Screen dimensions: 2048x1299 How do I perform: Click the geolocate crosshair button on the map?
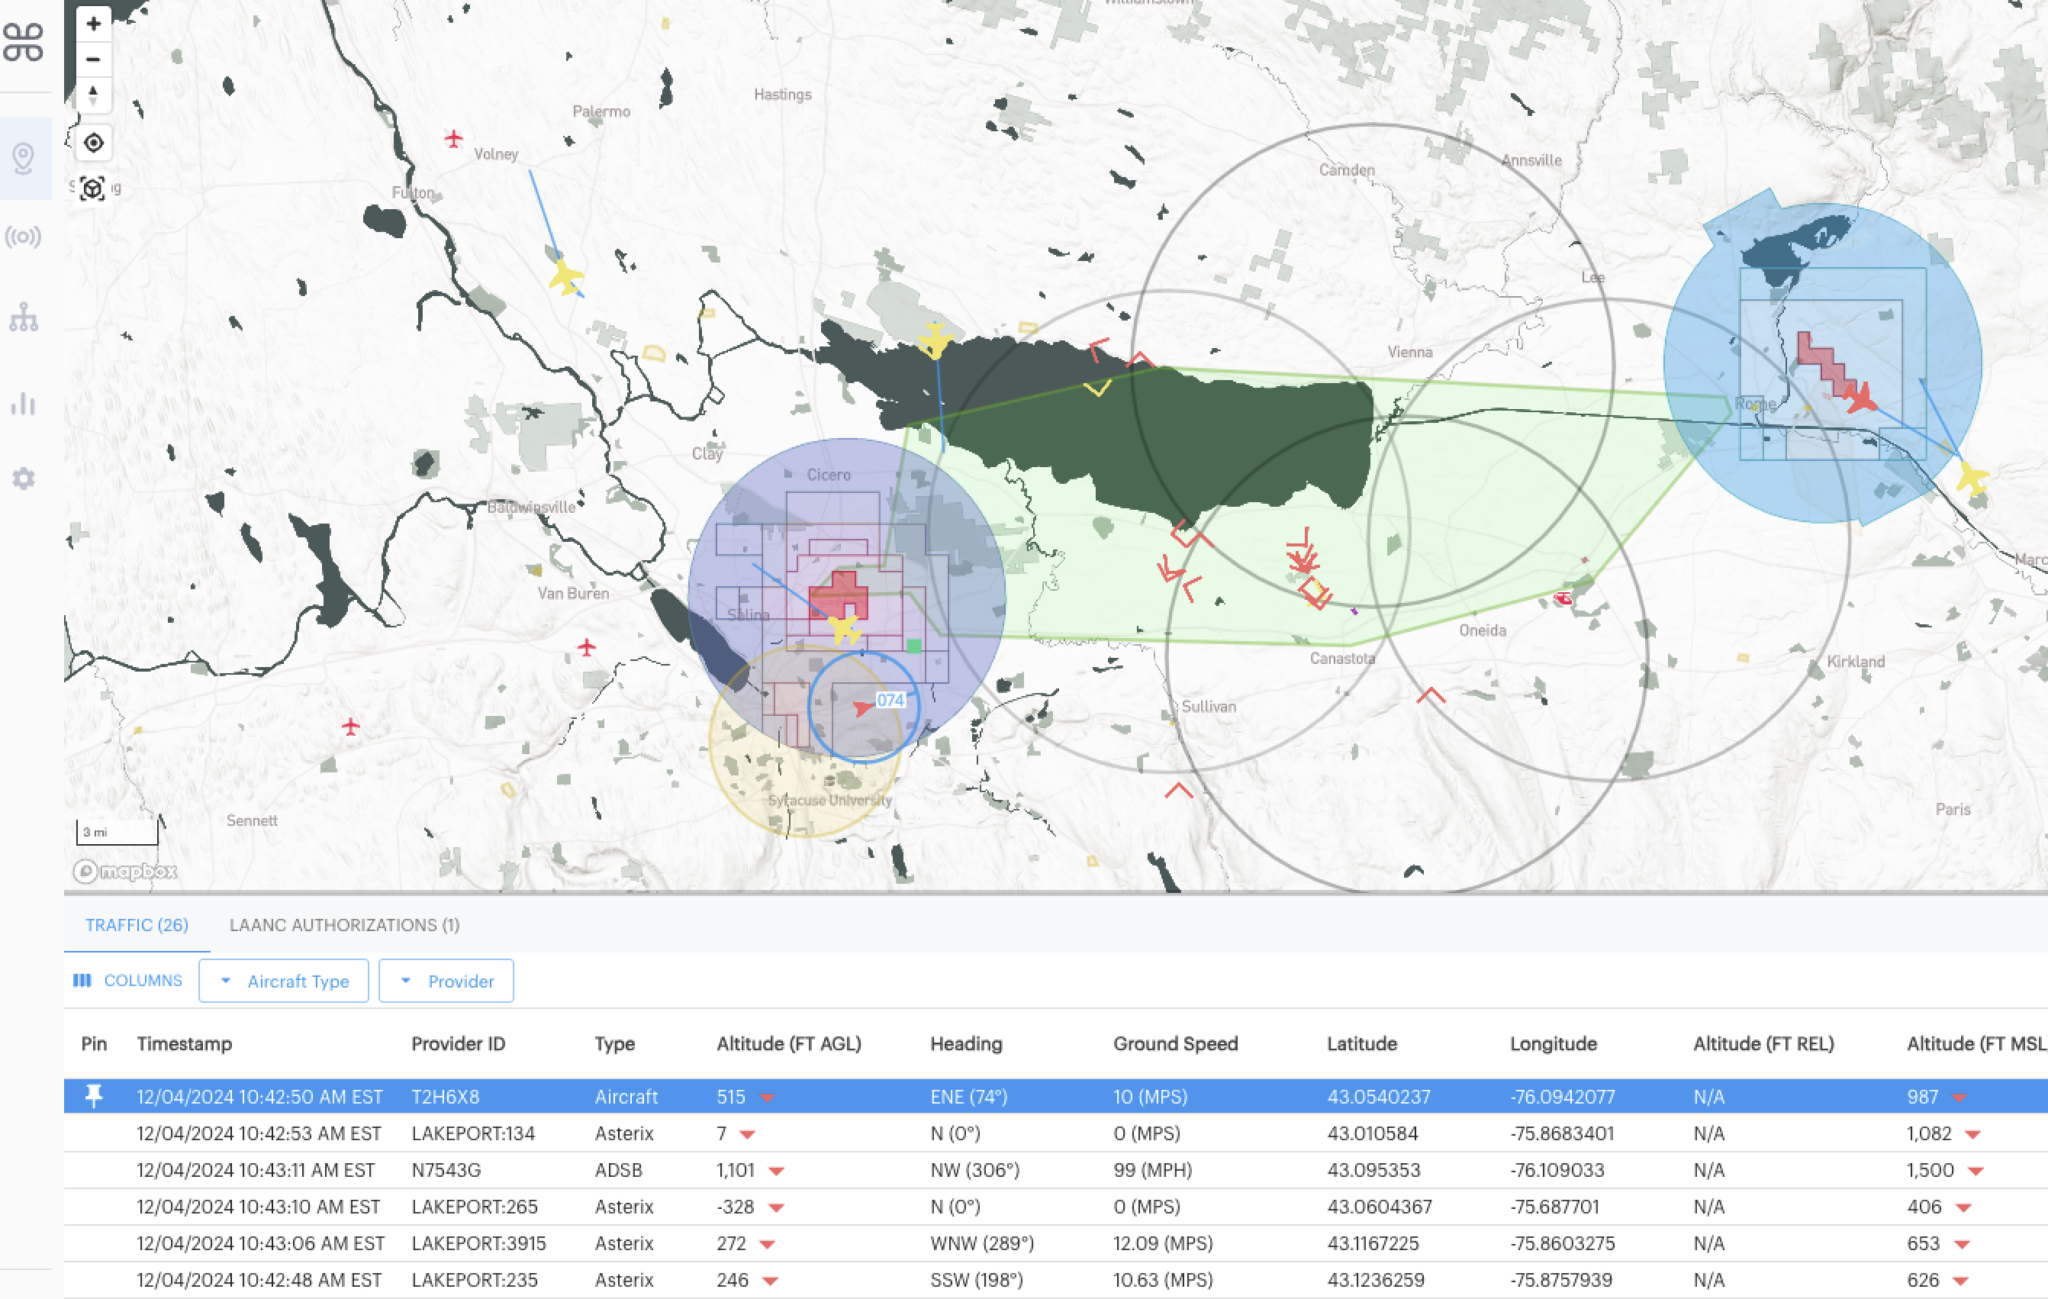(94, 143)
